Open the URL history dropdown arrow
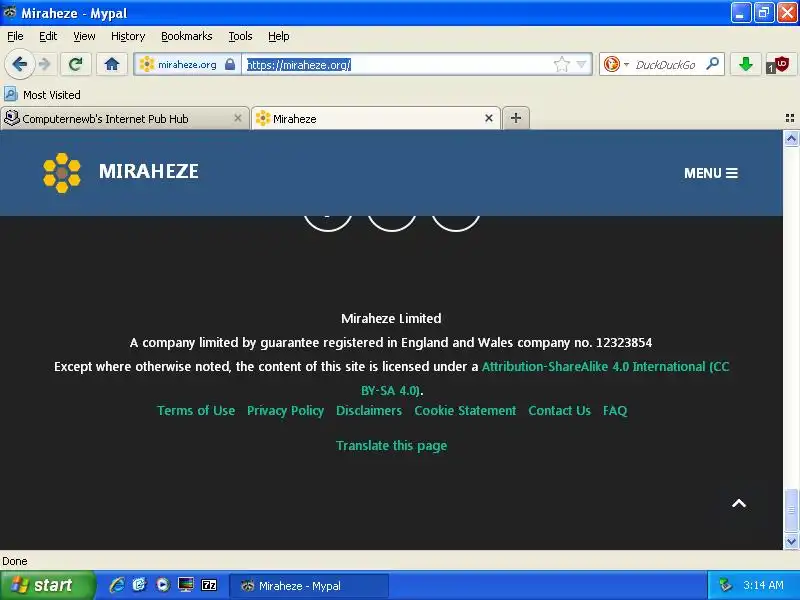Viewport: 800px width, 600px height. pyautogui.click(x=581, y=64)
